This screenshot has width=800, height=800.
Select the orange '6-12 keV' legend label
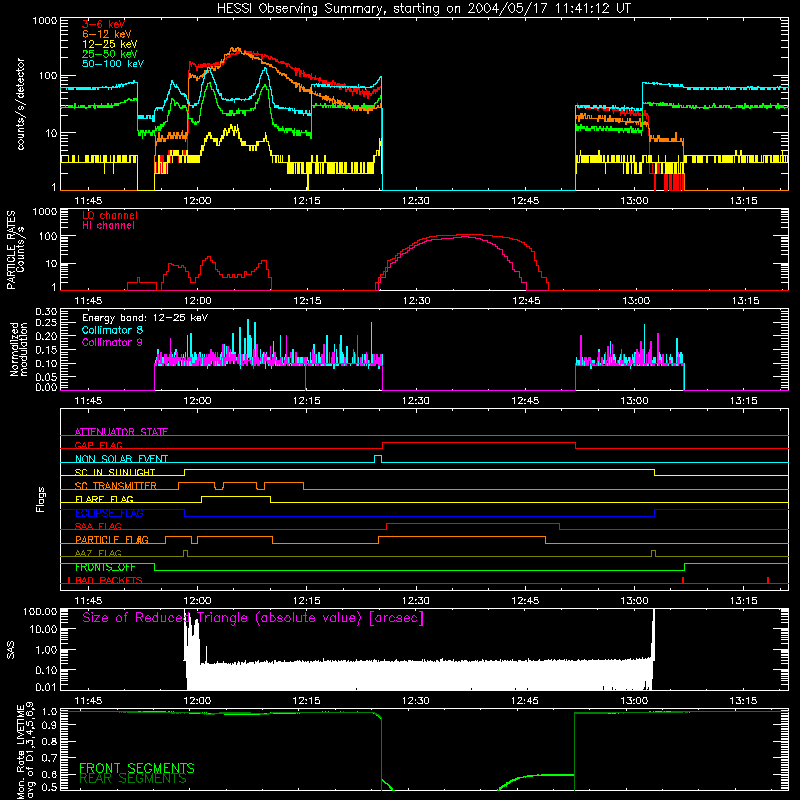click(107, 34)
